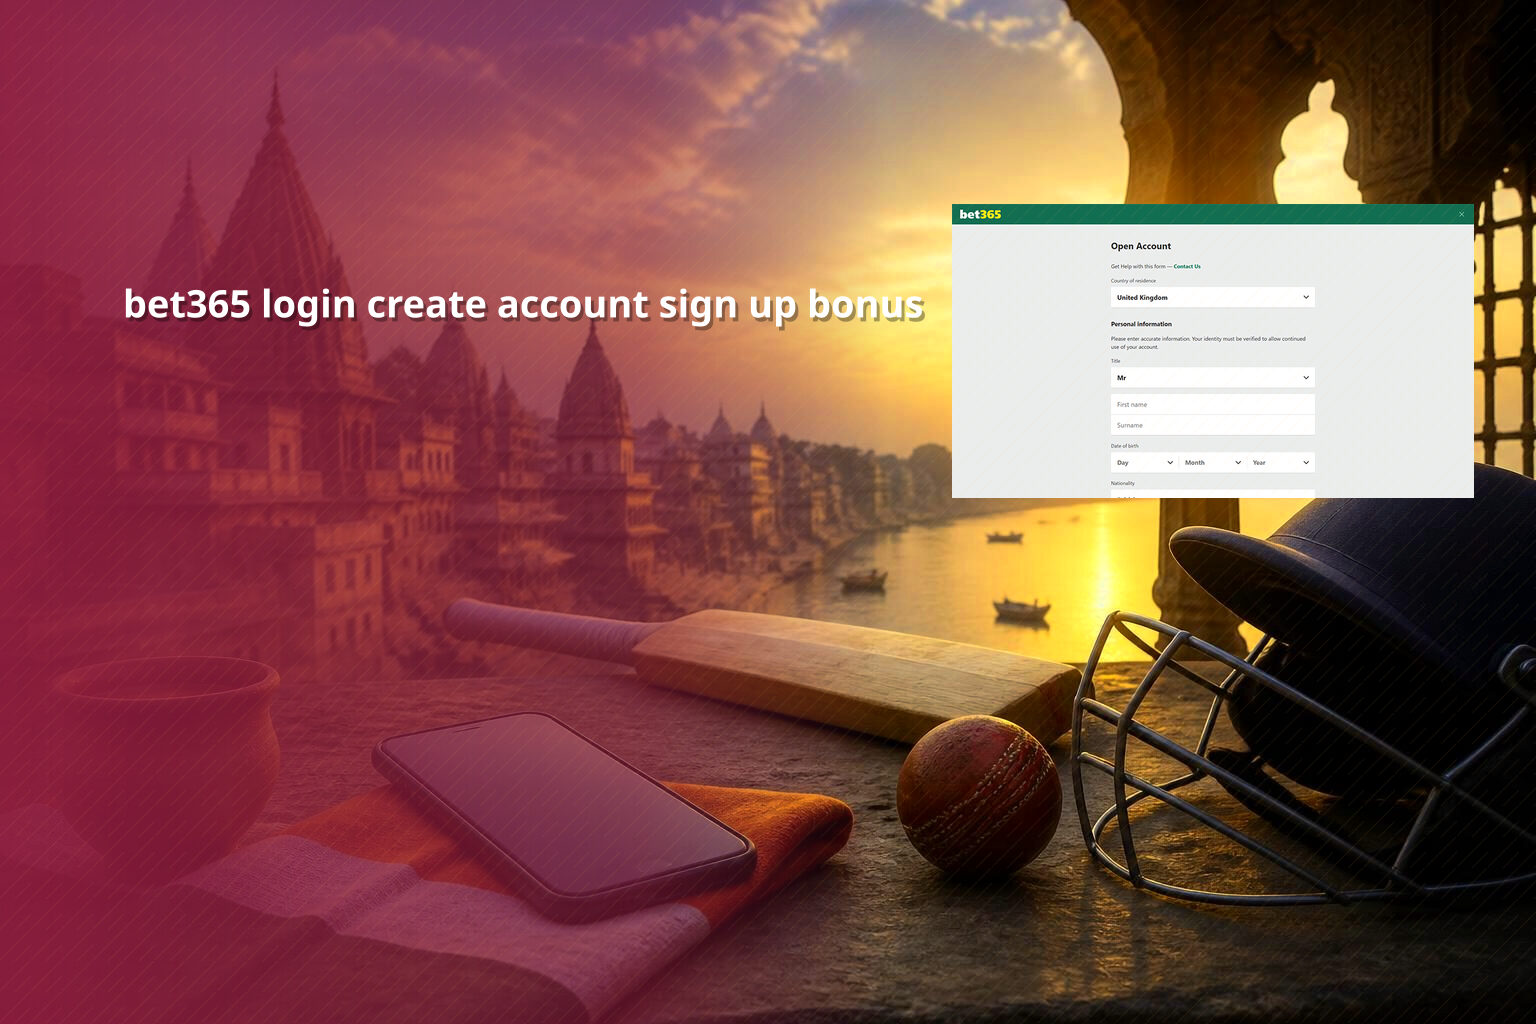Click the "bet365 login create account sign up bonus" headline

(x=523, y=305)
